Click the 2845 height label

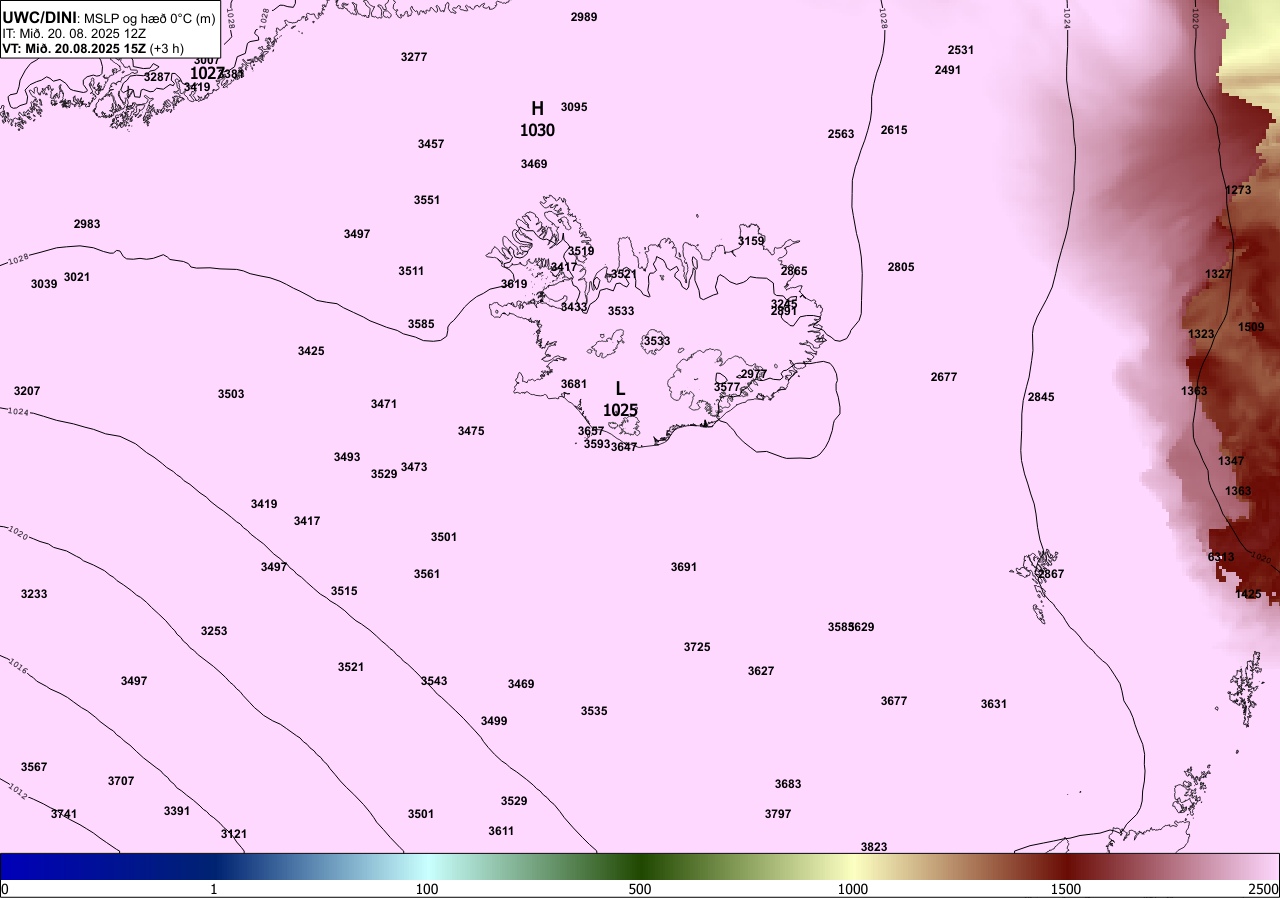tap(1041, 397)
